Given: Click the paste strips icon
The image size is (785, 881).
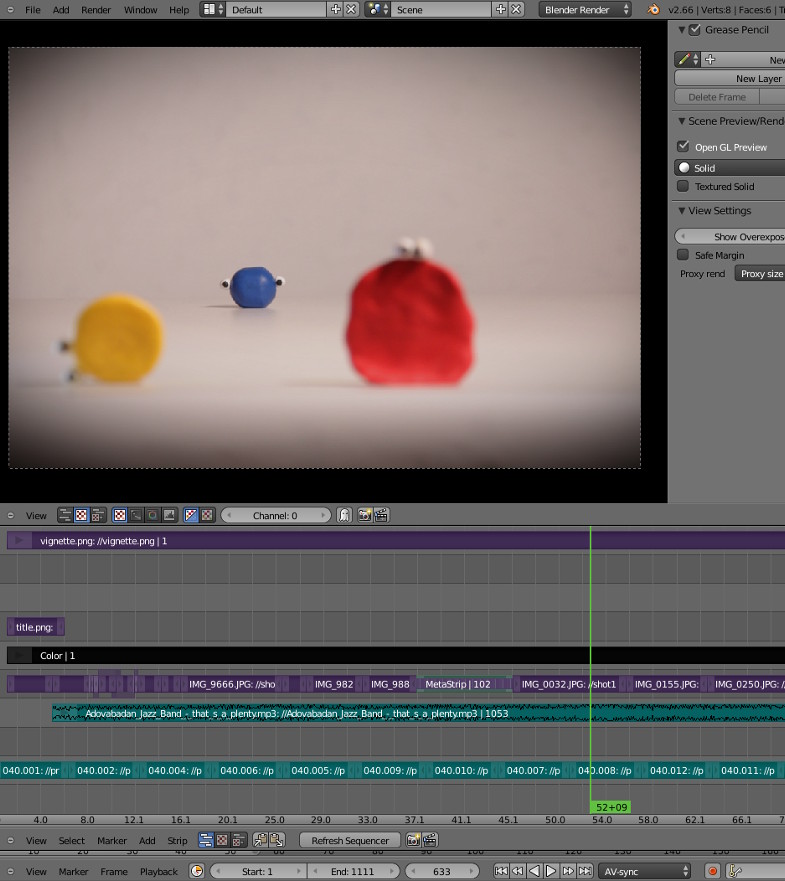Looking at the screenshot, I should pyautogui.click(x=277, y=841).
